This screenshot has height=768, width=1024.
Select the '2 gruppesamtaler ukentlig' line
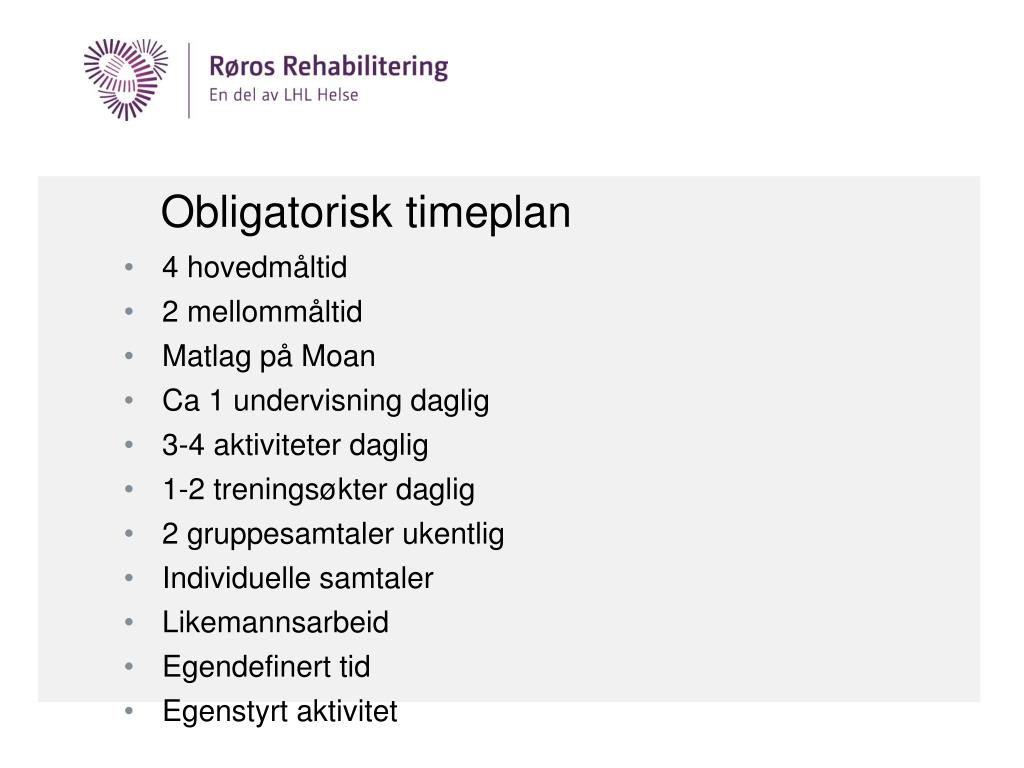point(333,534)
